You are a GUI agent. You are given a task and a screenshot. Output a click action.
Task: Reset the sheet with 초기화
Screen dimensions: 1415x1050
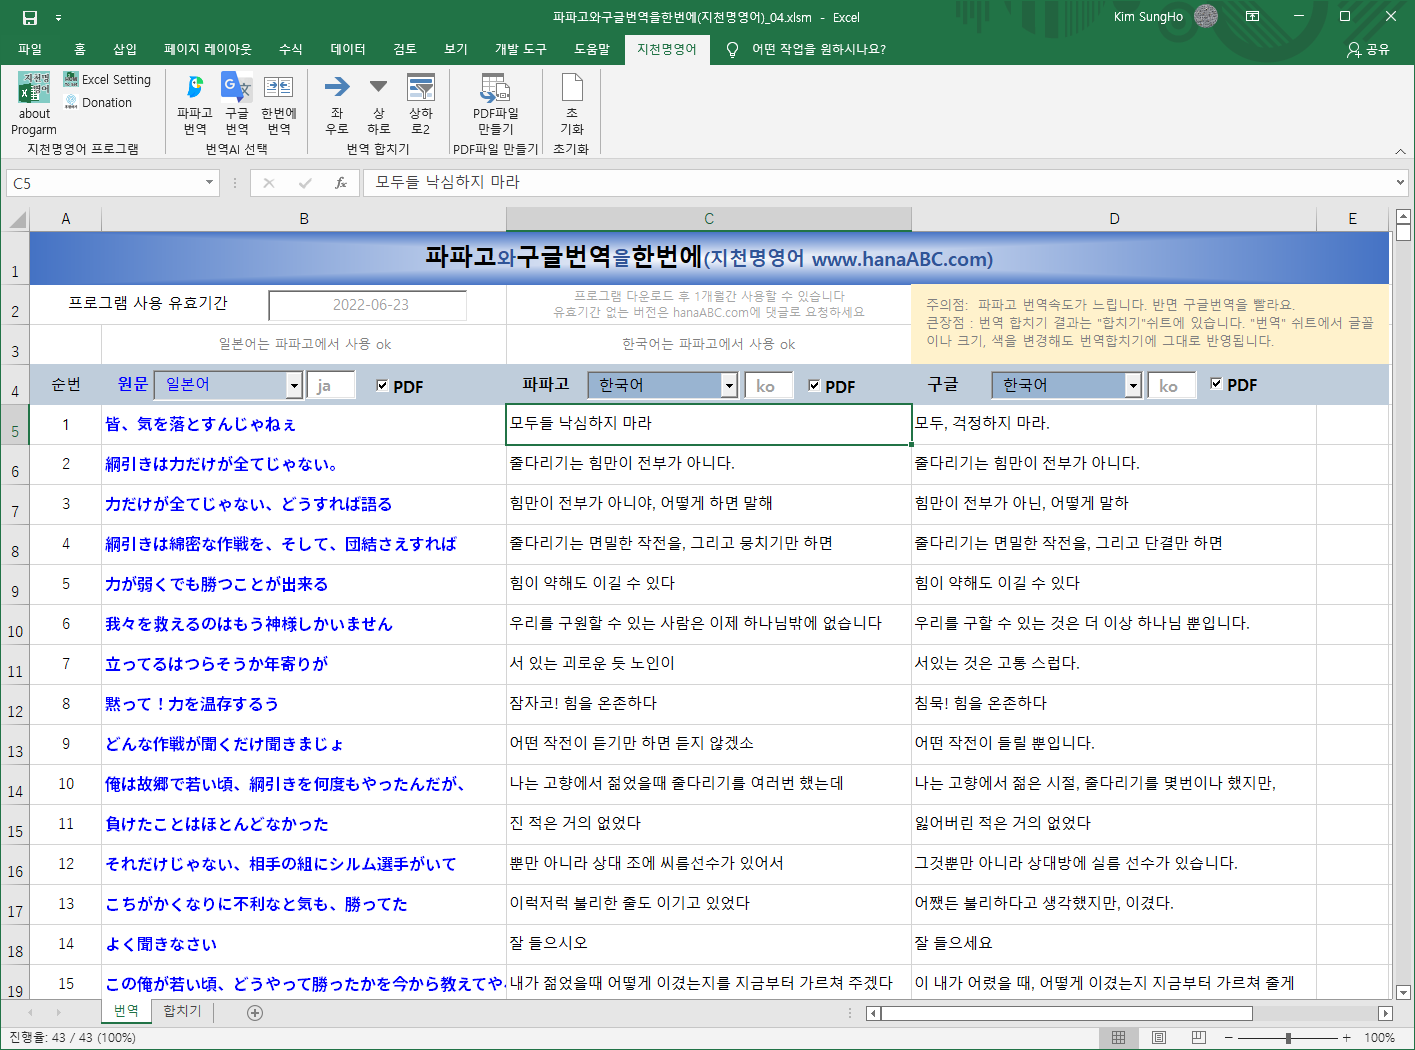(x=572, y=104)
